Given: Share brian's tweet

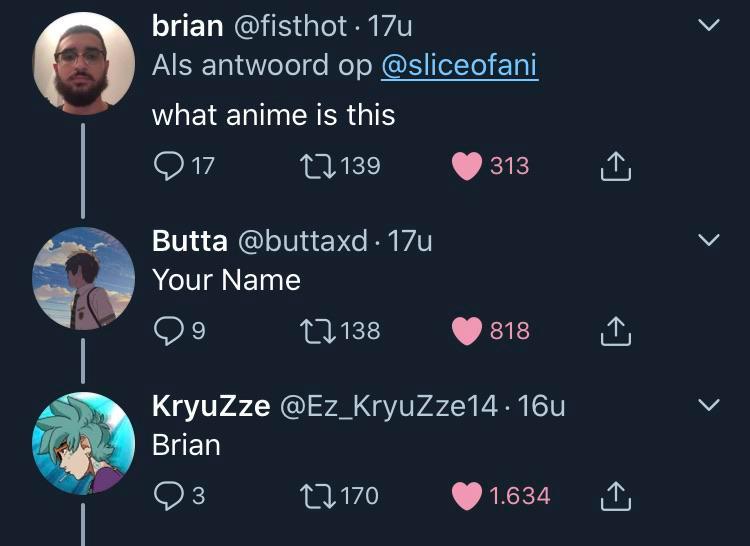Looking at the screenshot, I should click(615, 166).
